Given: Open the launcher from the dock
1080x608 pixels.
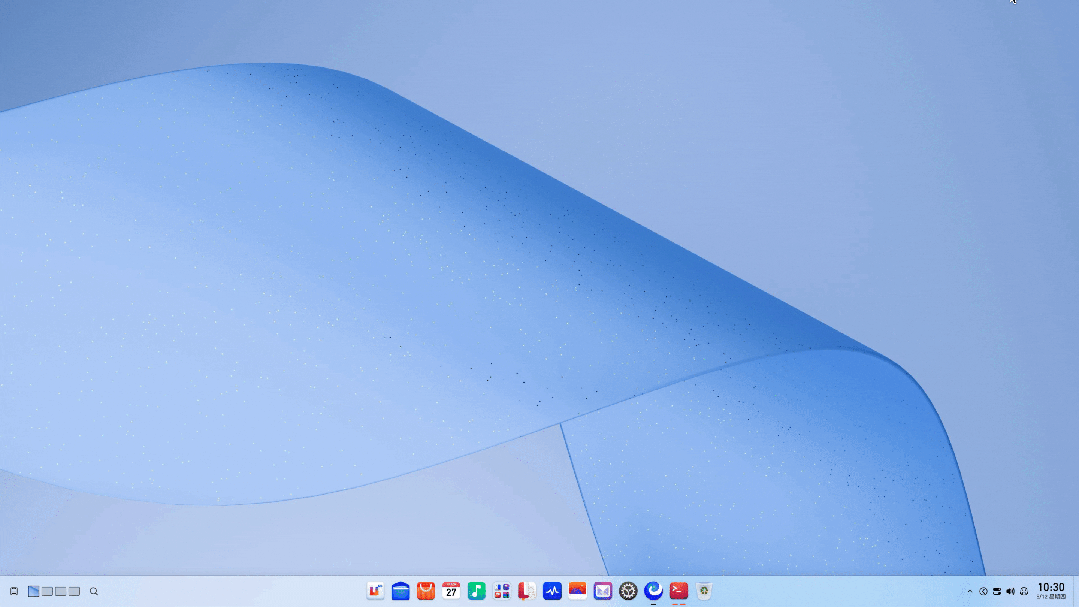Looking at the screenshot, I should click(375, 591).
